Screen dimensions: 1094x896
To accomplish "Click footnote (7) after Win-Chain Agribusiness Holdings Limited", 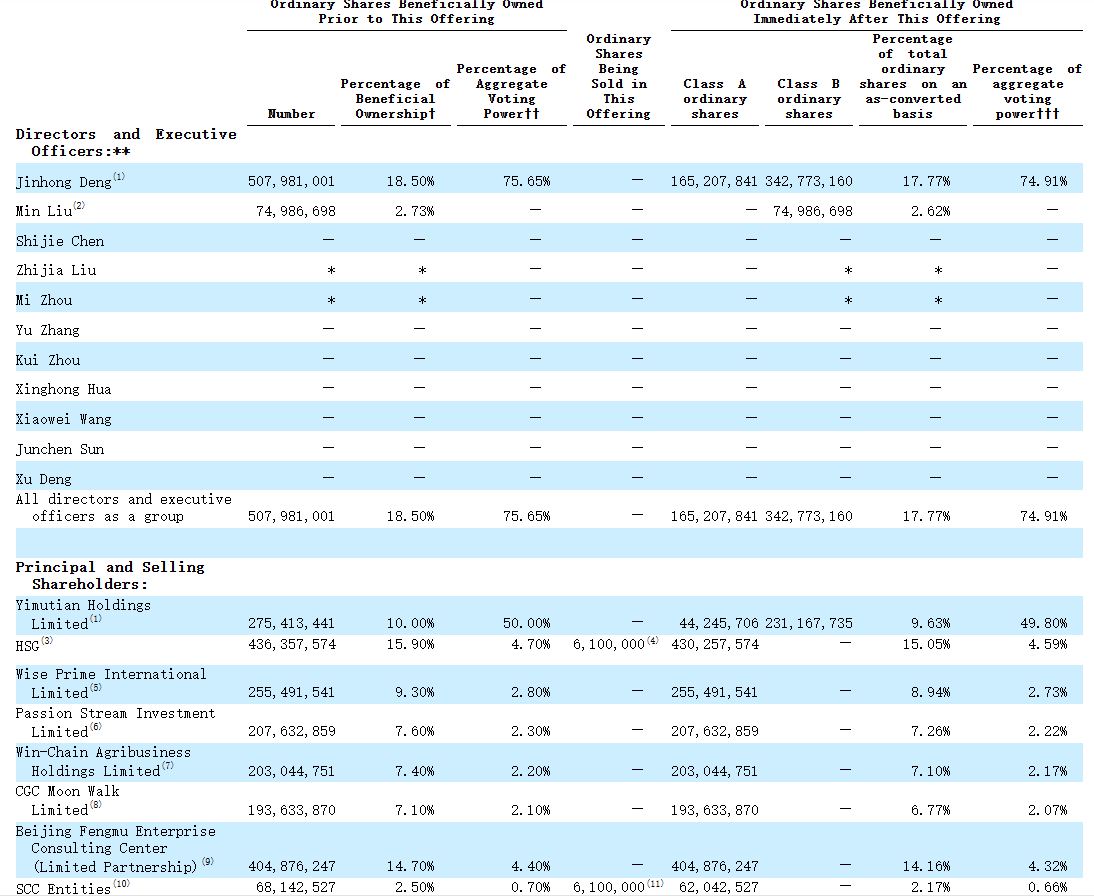I will [x=167, y=766].
